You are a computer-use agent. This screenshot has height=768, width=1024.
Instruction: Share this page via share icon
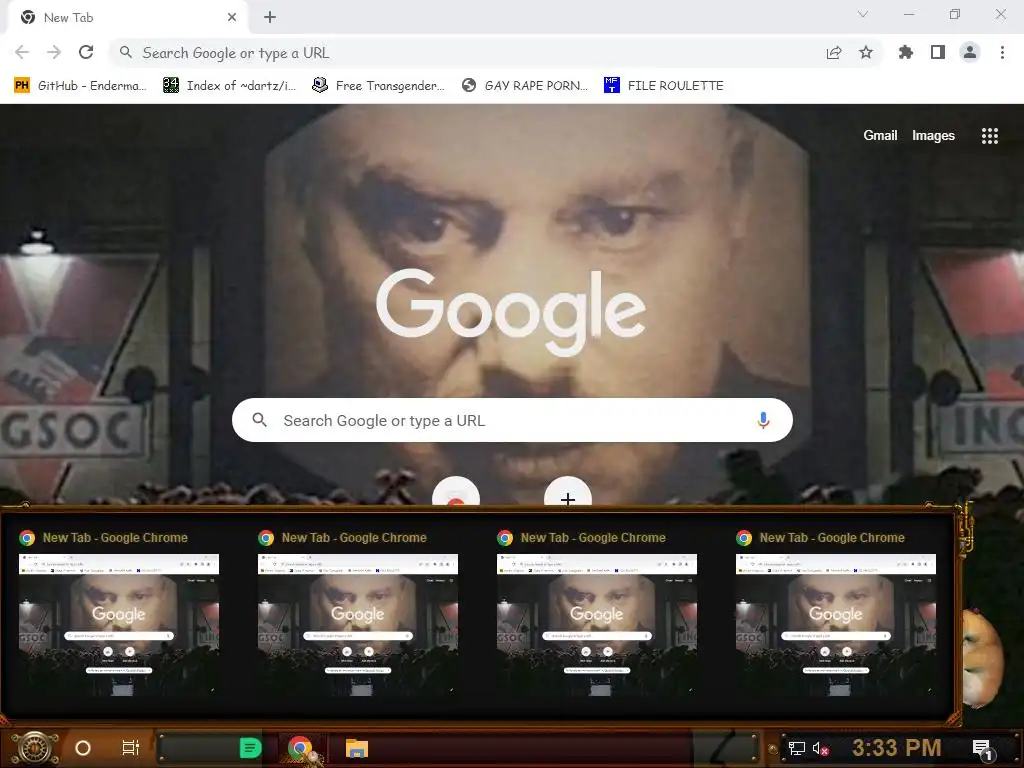pyautogui.click(x=834, y=53)
